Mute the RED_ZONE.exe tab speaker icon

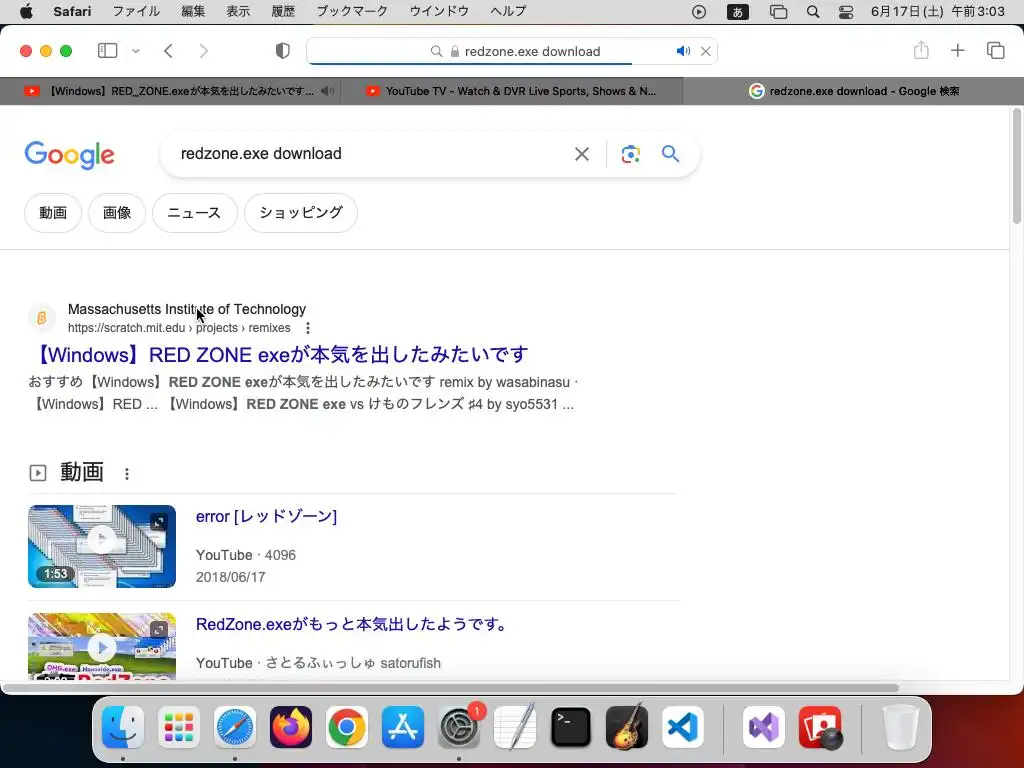327,91
